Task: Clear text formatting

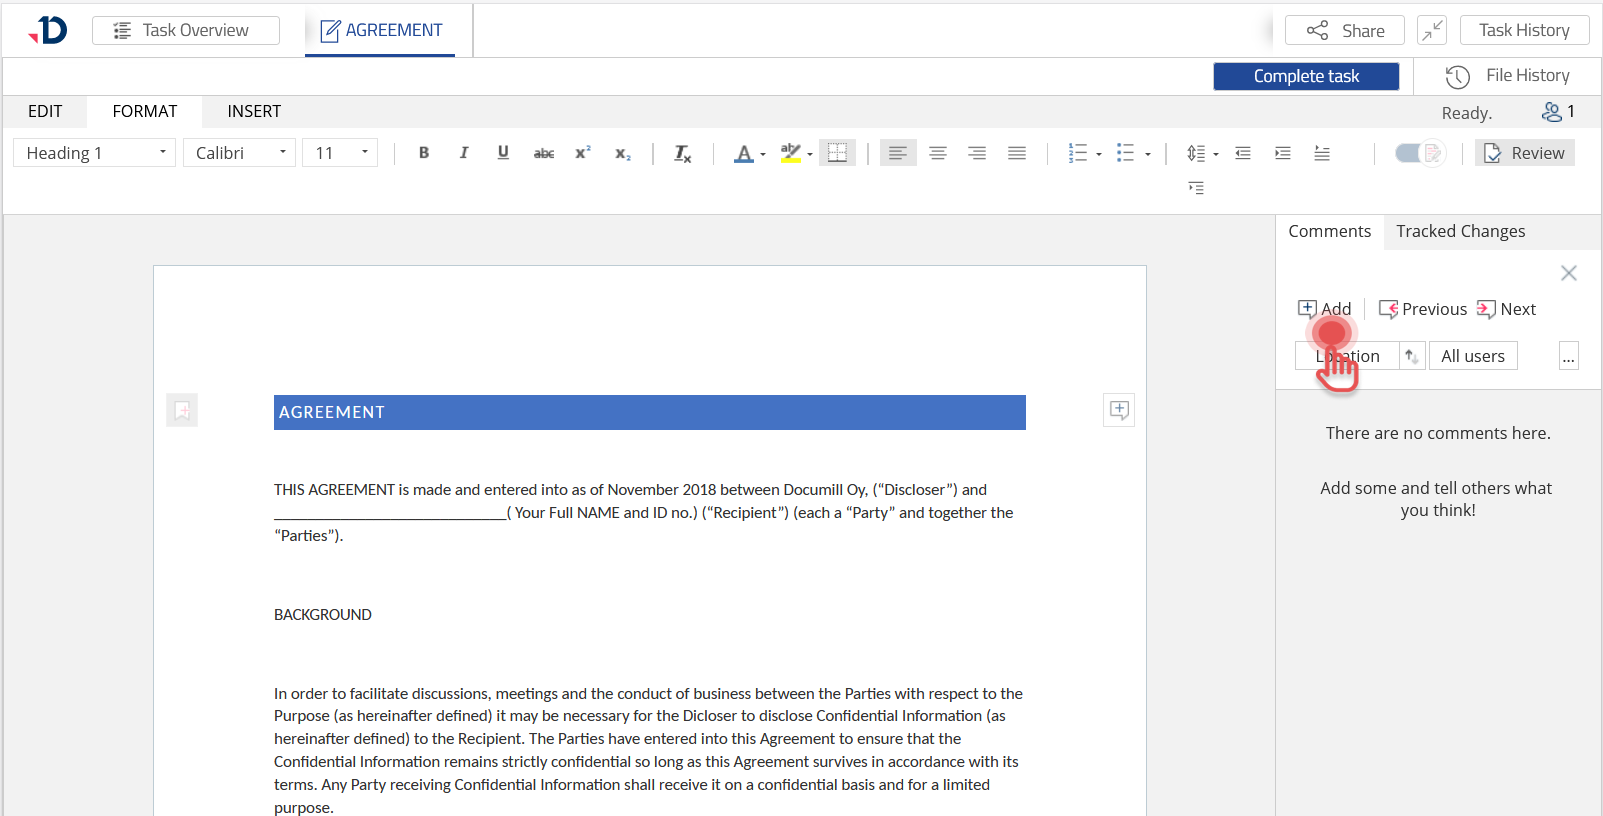Action: click(682, 153)
